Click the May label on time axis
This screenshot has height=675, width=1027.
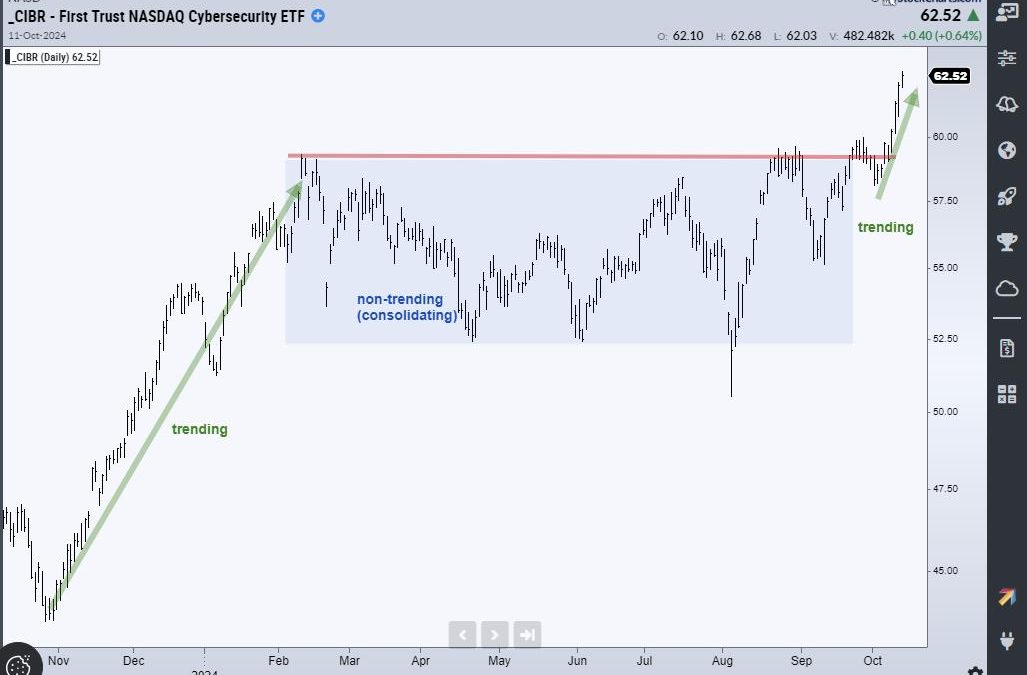pyautogui.click(x=499, y=660)
